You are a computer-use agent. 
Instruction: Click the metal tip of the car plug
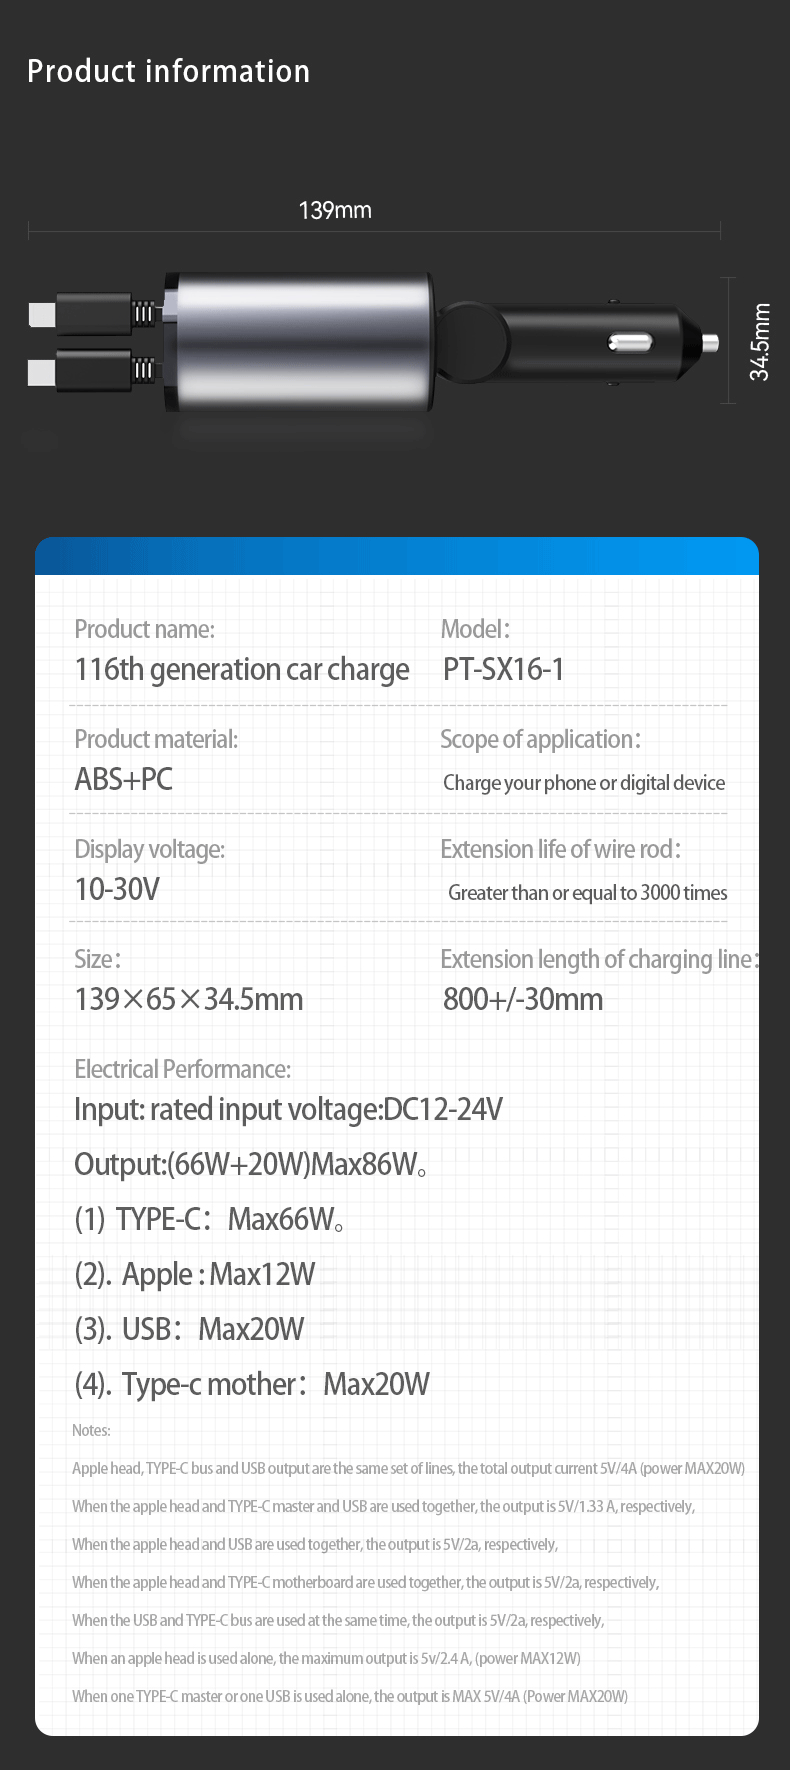[x=710, y=344]
